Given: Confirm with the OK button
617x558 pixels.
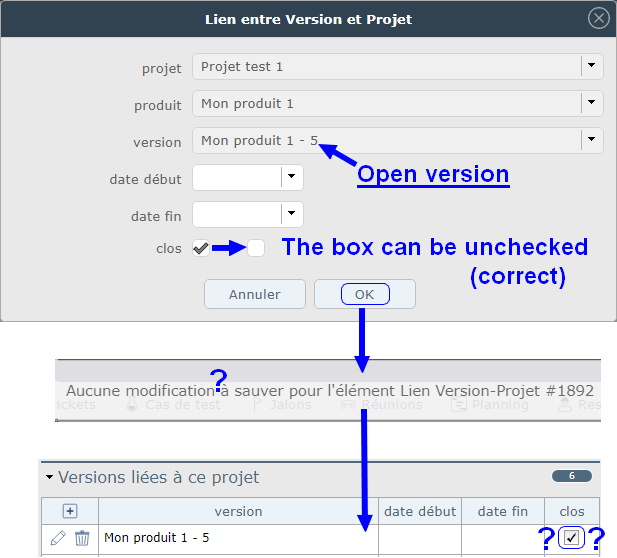Looking at the screenshot, I should coord(365,294).
